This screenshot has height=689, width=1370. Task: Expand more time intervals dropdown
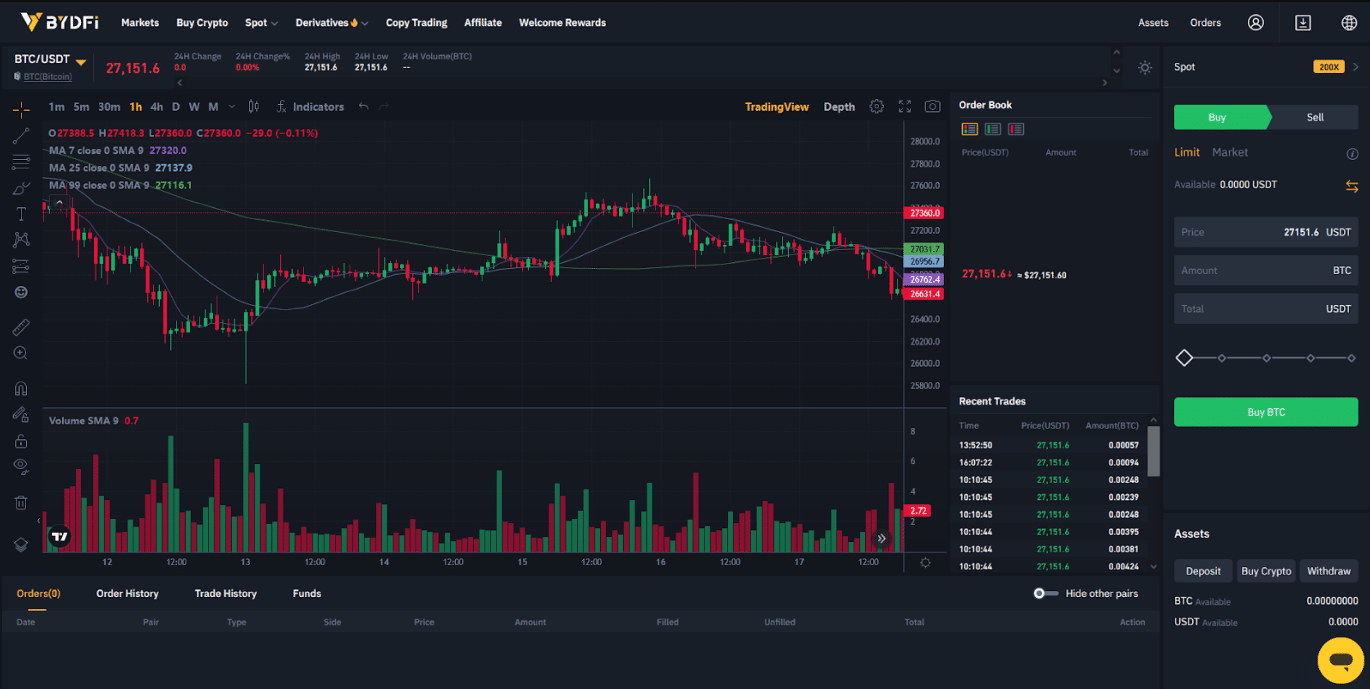pos(232,107)
